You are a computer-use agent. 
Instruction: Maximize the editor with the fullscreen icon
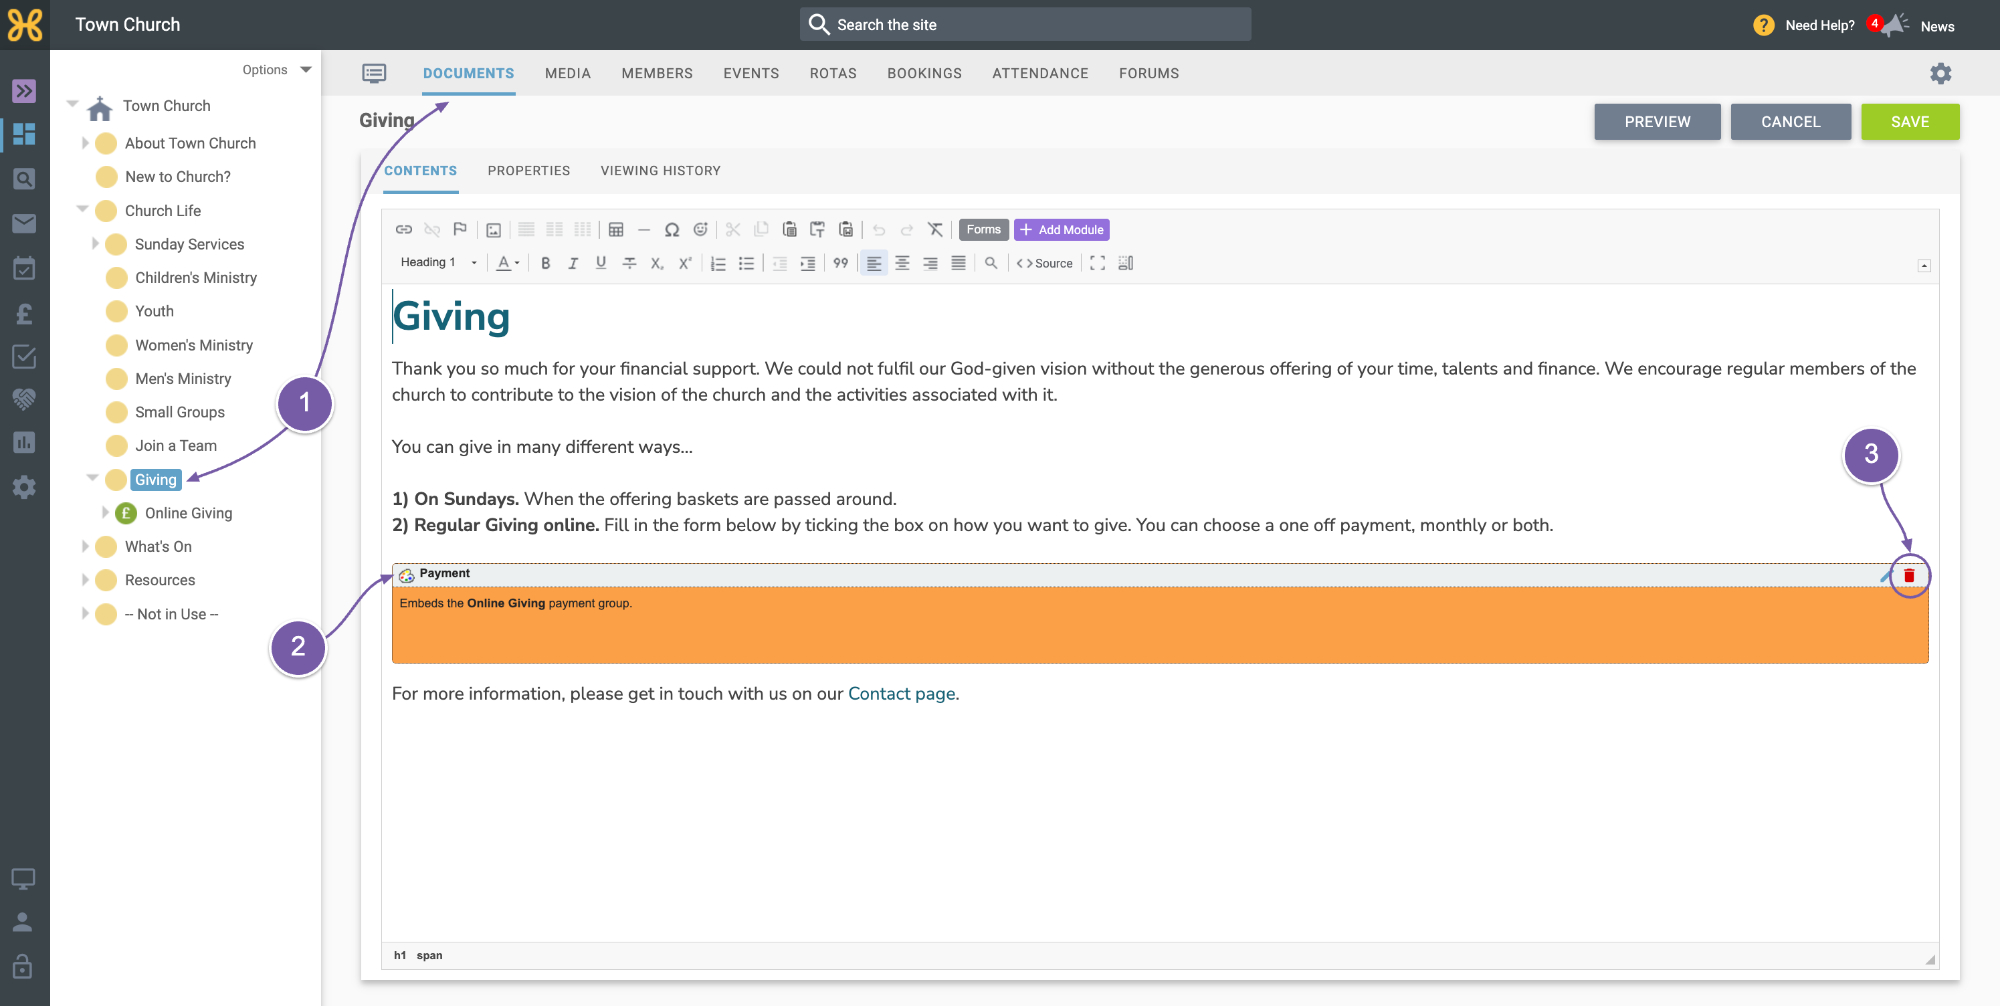click(1097, 263)
